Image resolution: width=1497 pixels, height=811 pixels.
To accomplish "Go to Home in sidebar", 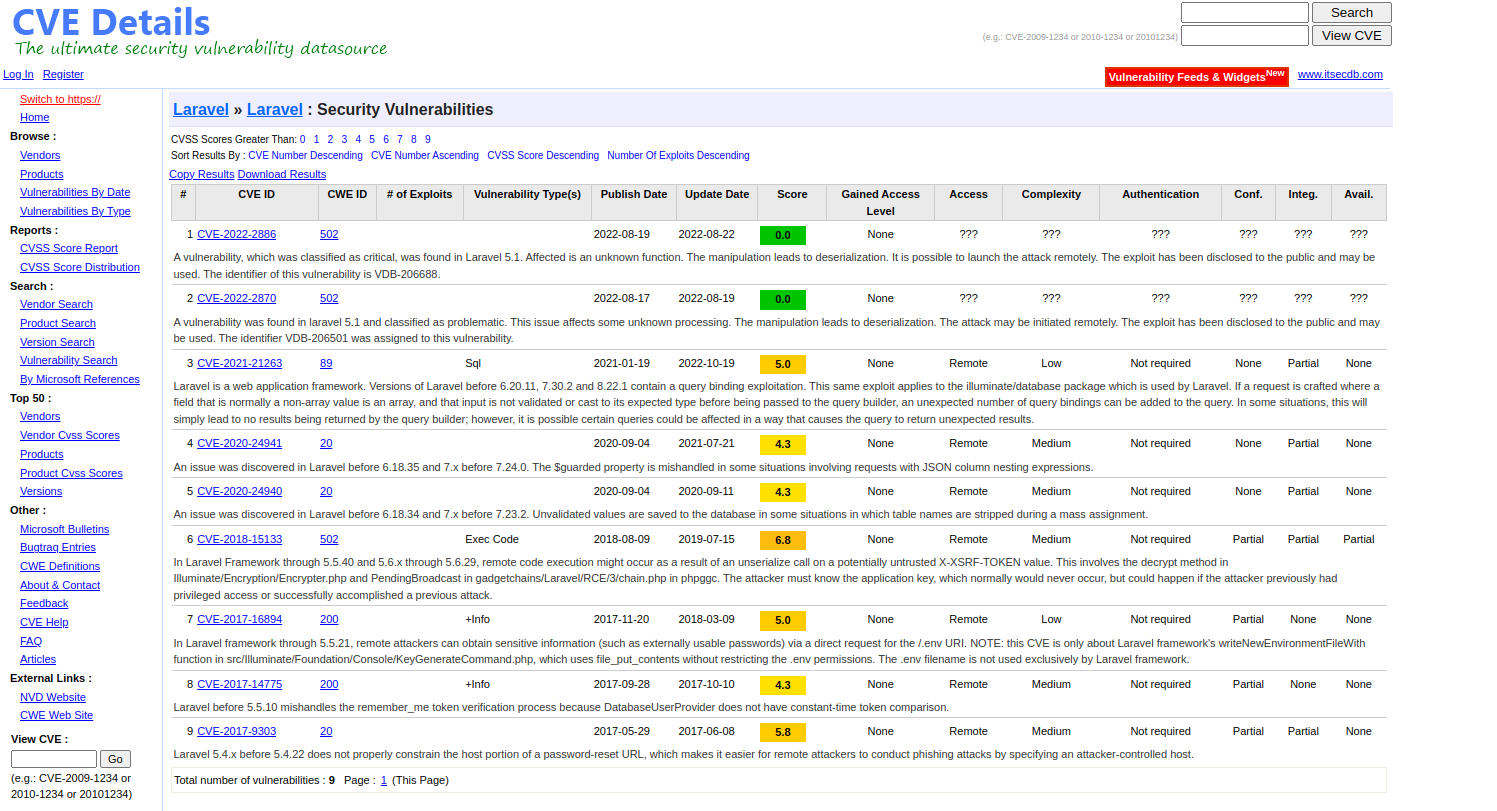I will coord(34,117).
